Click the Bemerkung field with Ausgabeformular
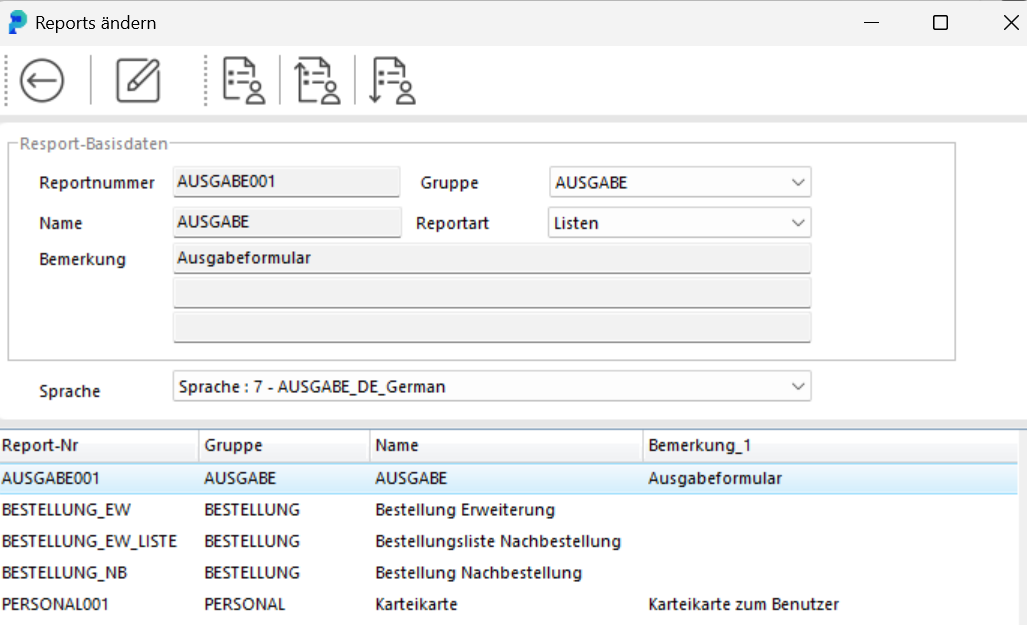Image resolution: width=1027 pixels, height=625 pixels. [491, 258]
